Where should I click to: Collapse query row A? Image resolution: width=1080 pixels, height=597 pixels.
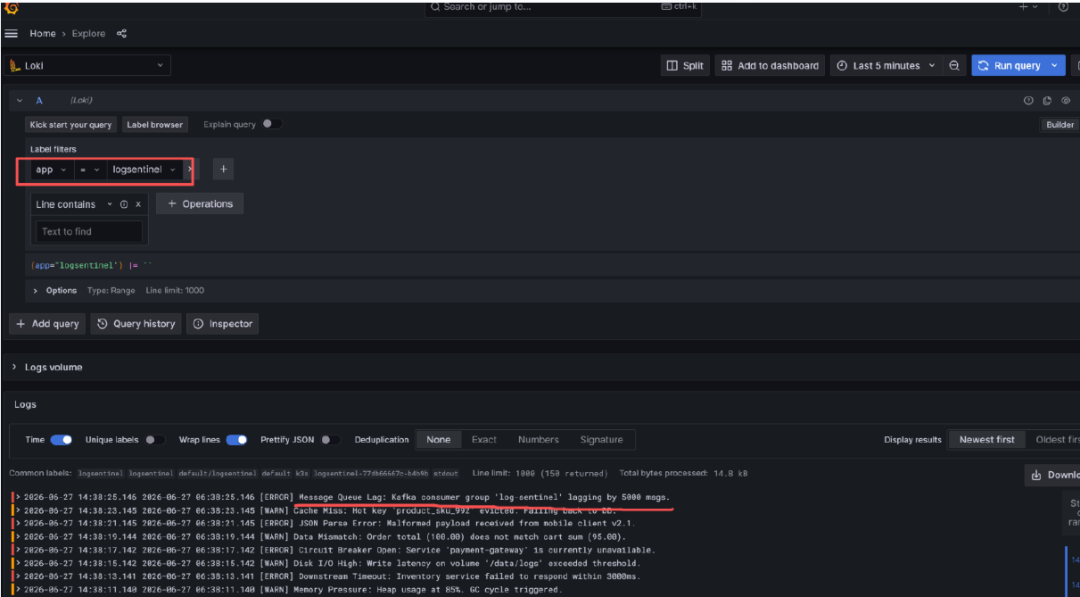19,101
